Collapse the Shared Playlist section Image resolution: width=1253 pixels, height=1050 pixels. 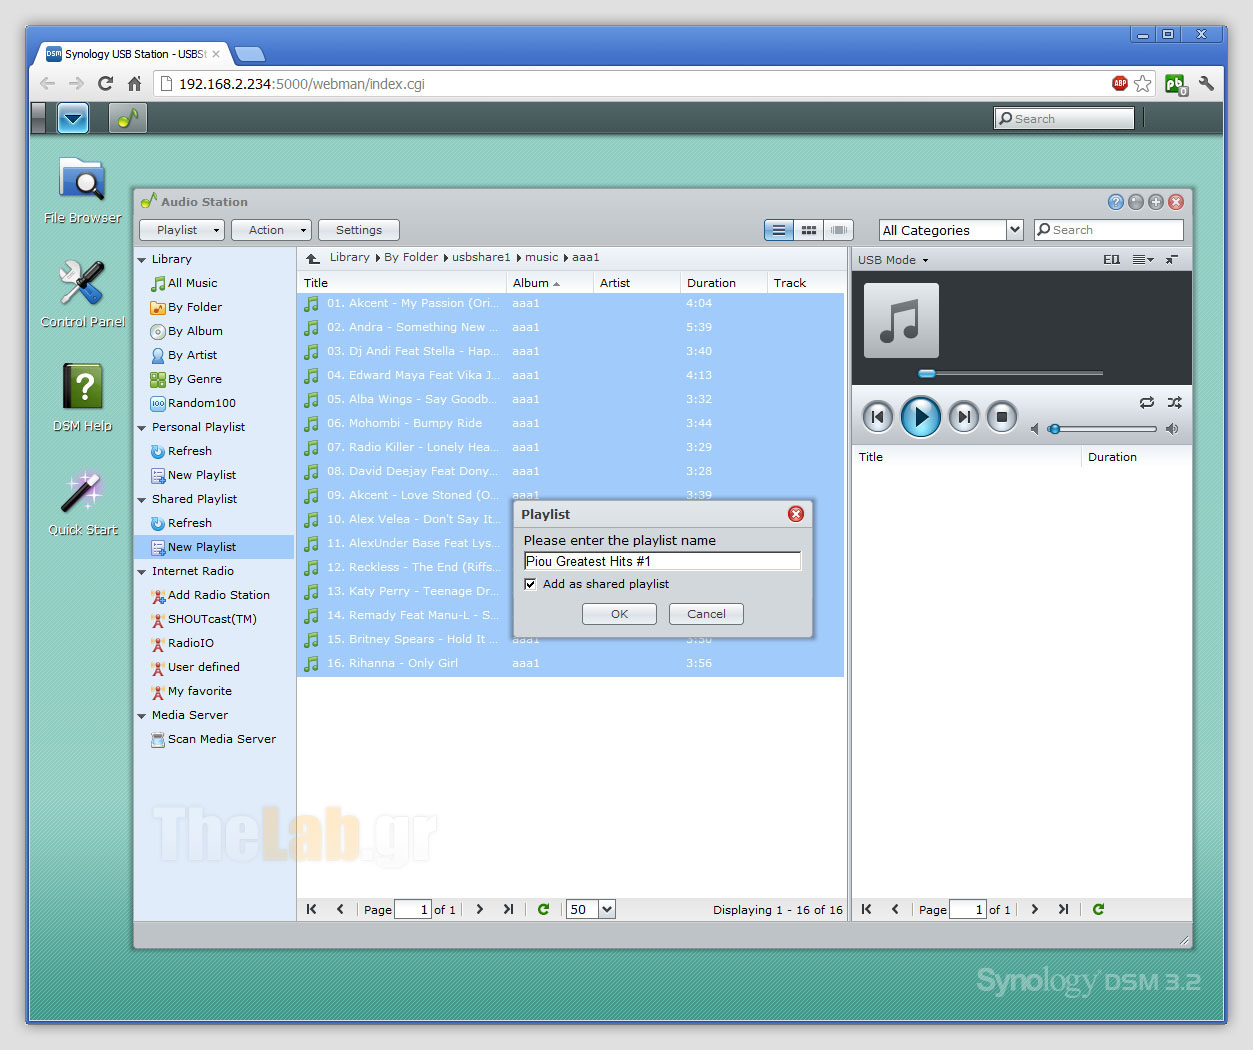(142, 500)
